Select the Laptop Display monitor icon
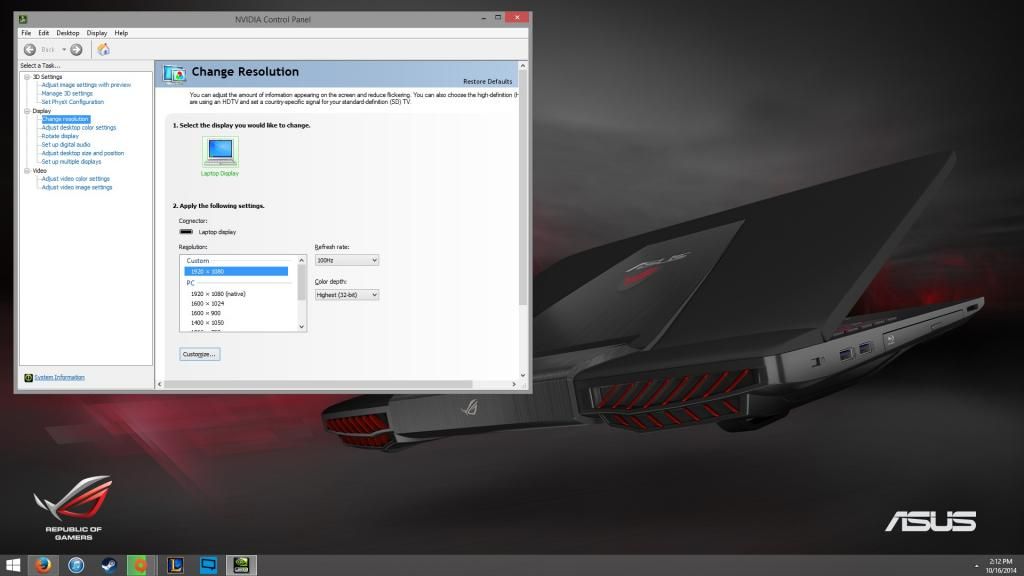 [x=220, y=152]
